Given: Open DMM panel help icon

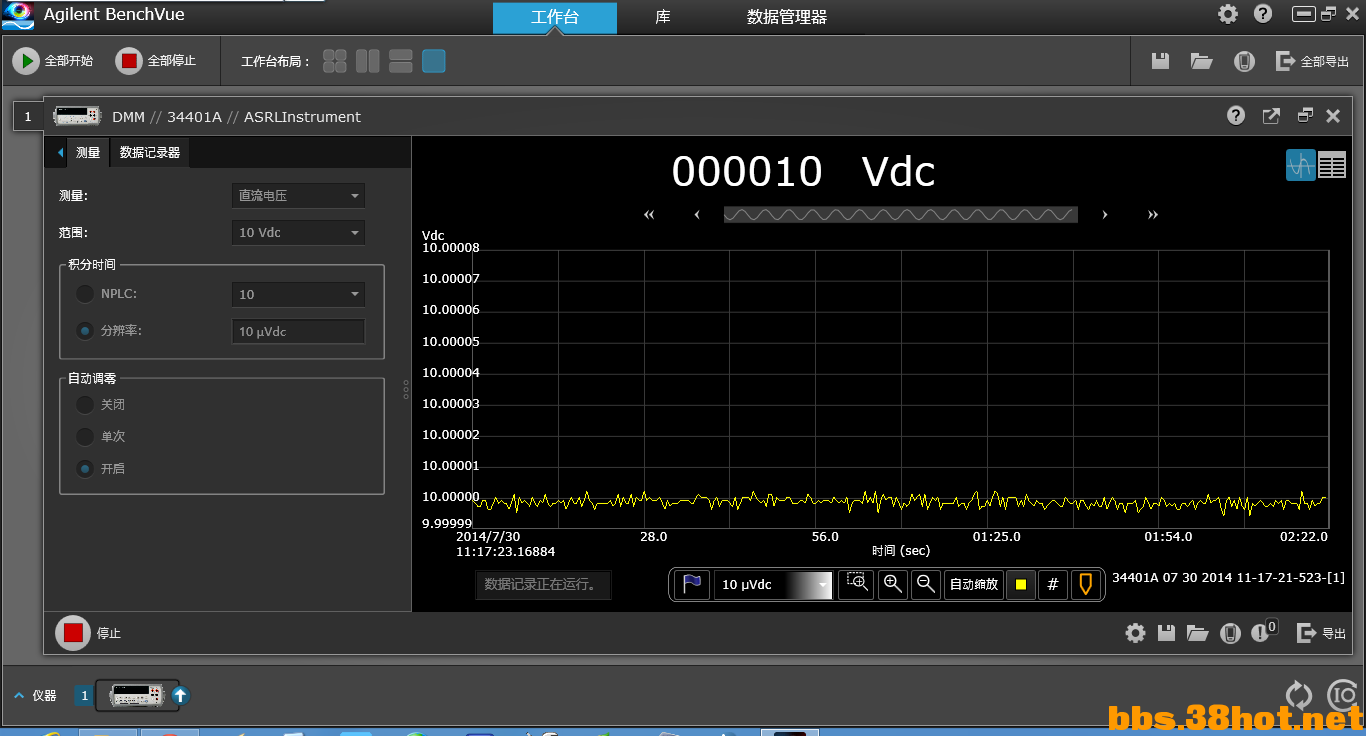Looking at the screenshot, I should click(1236, 116).
